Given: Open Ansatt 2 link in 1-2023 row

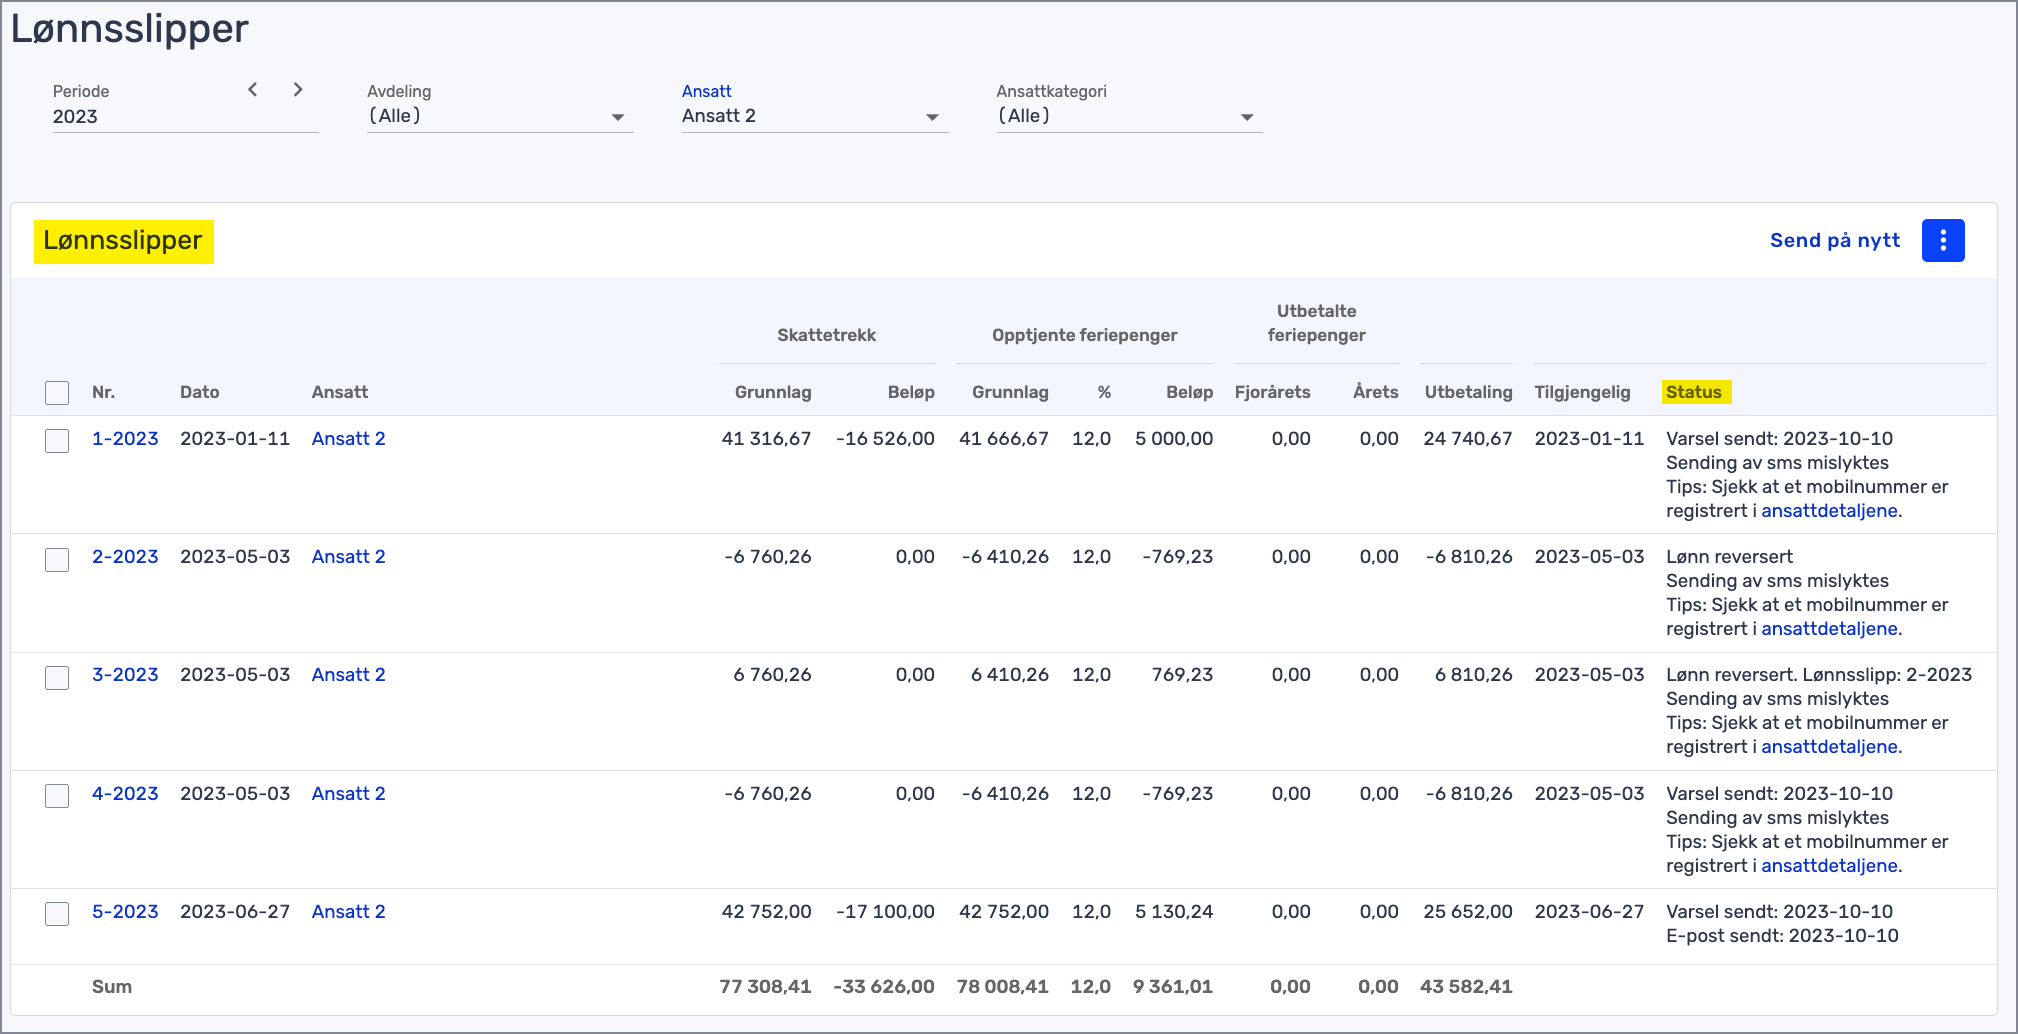Looking at the screenshot, I should 348,439.
